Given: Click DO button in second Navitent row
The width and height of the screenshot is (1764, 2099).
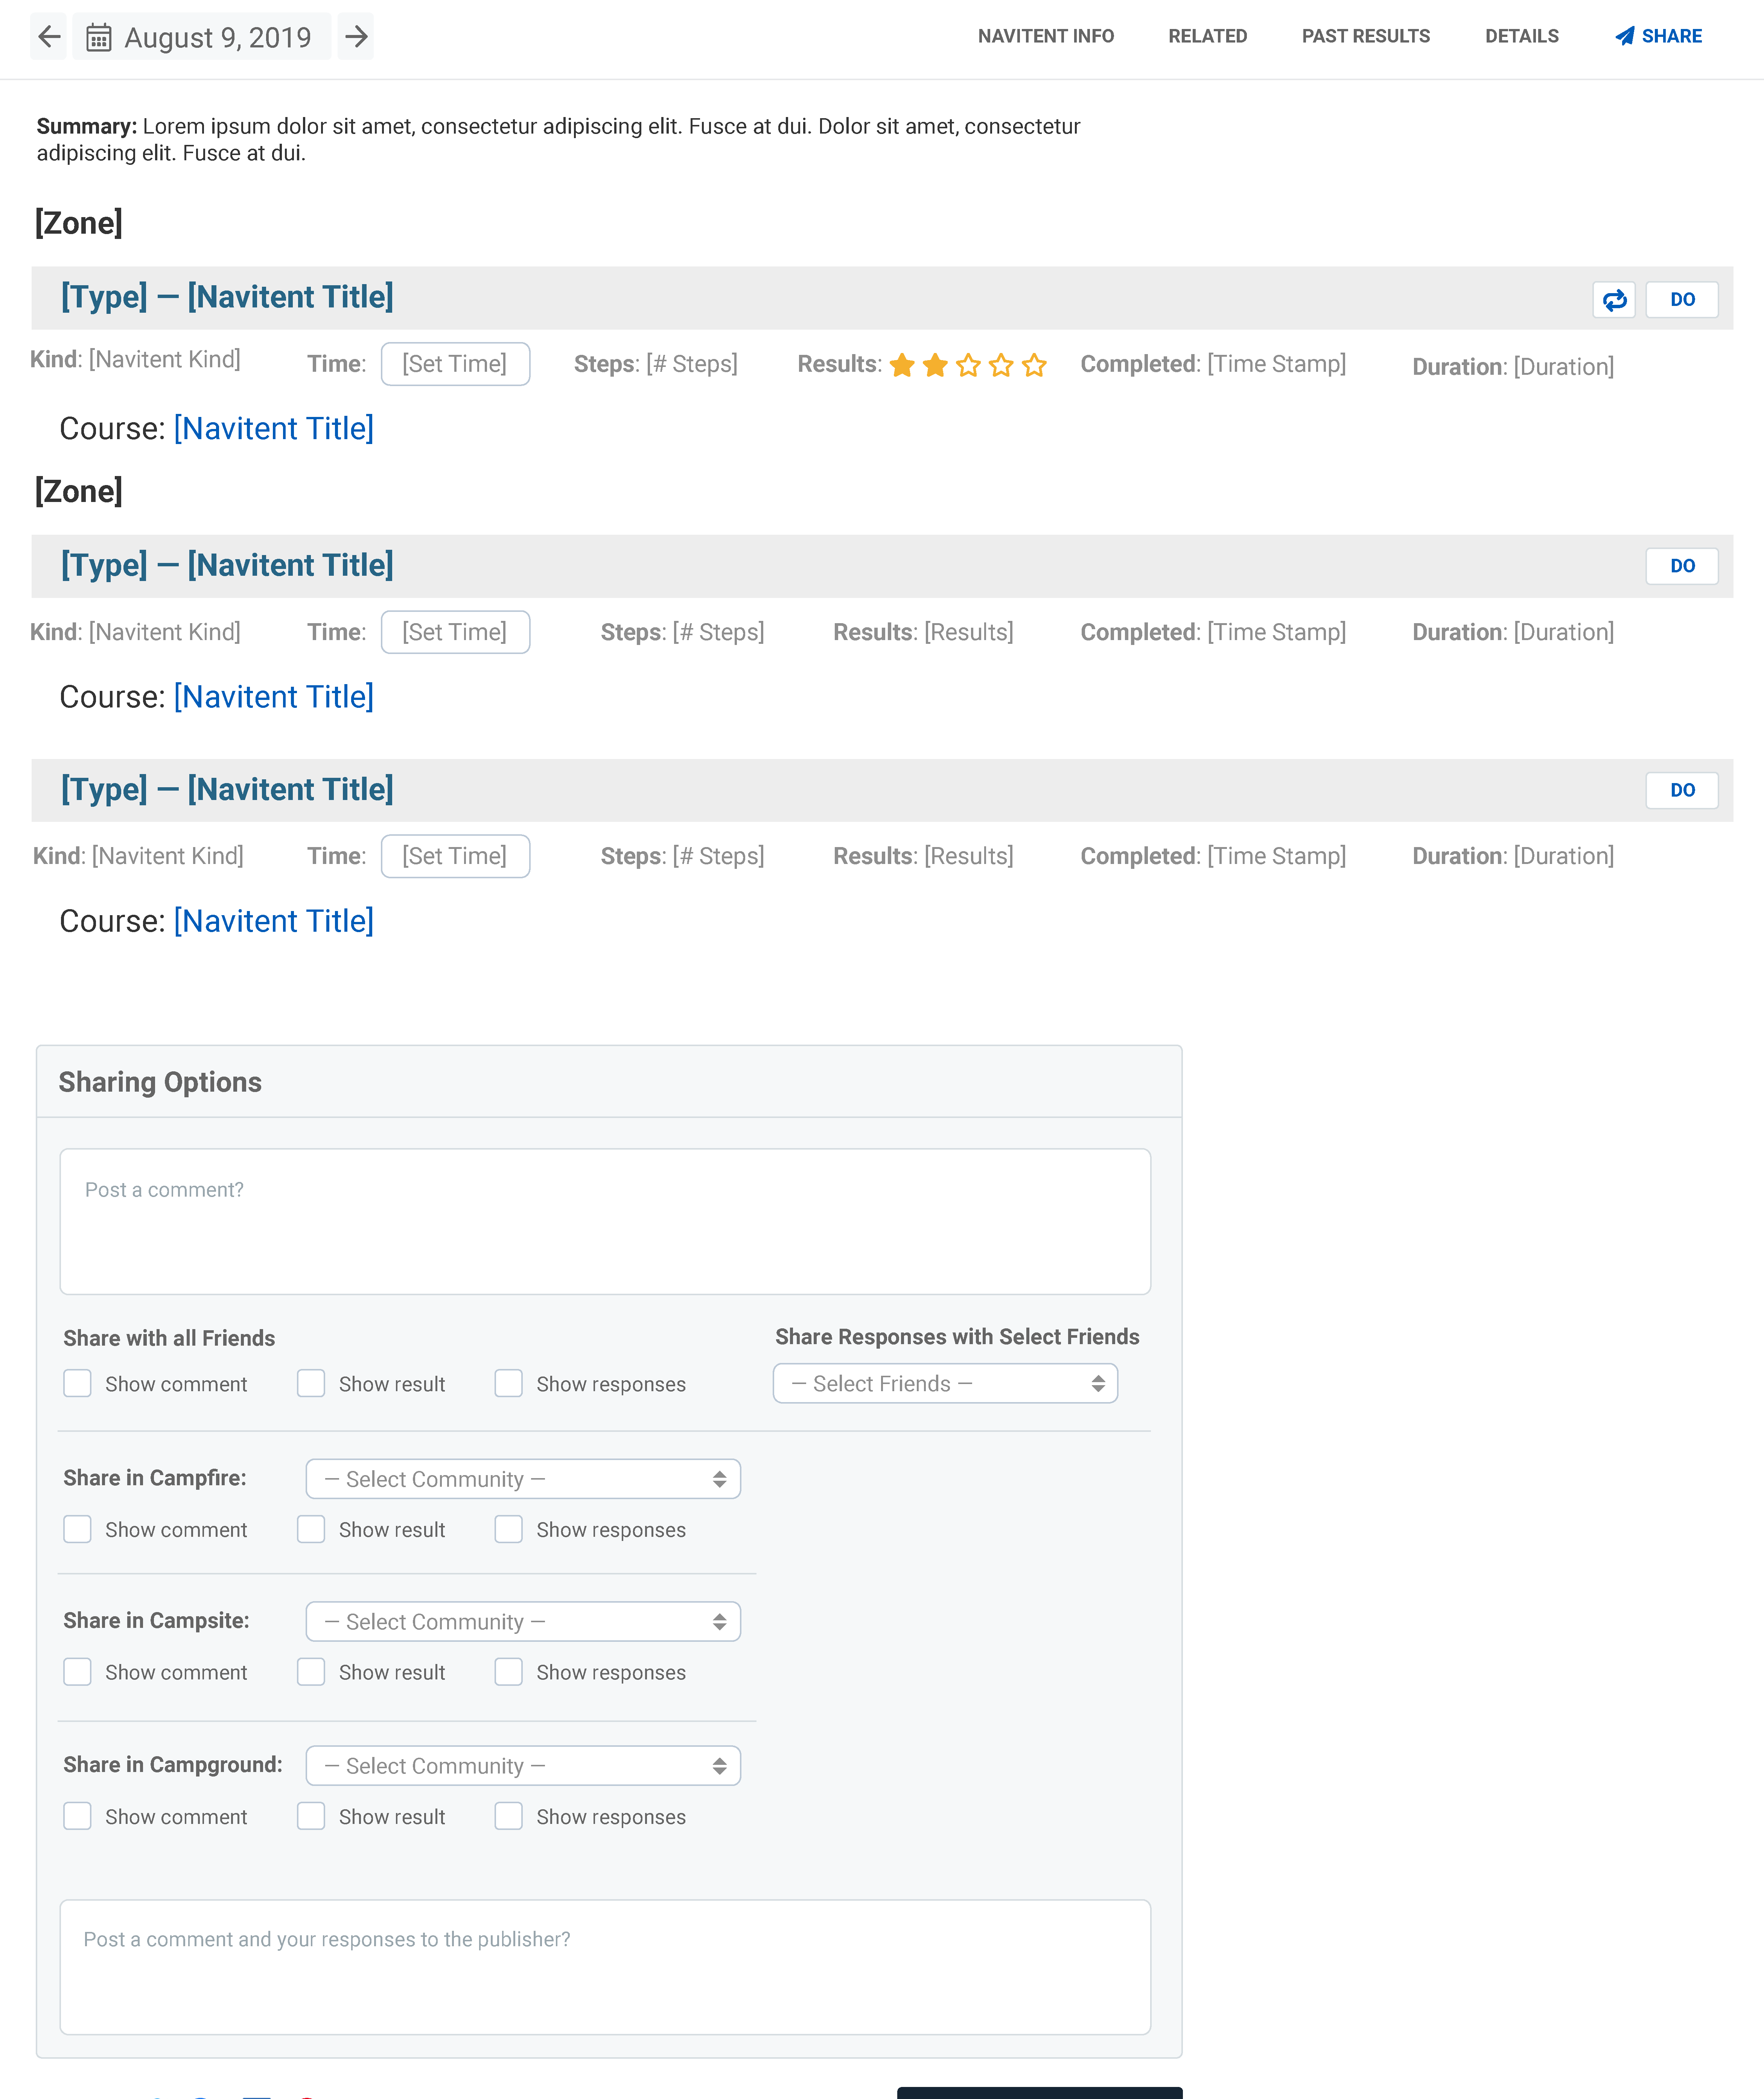Looking at the screenshot, I should pos(1682,566).
